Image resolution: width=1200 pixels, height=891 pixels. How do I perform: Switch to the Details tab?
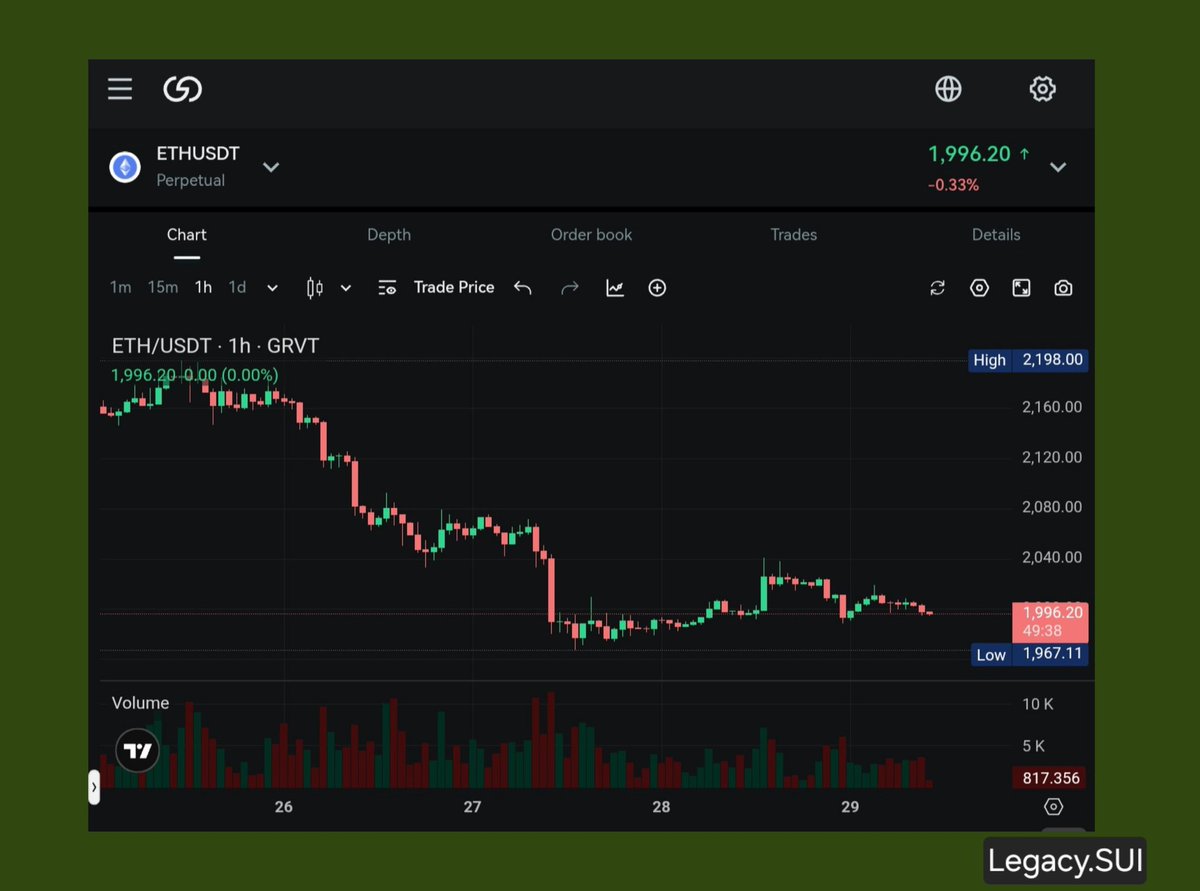(x=996, y=235)
